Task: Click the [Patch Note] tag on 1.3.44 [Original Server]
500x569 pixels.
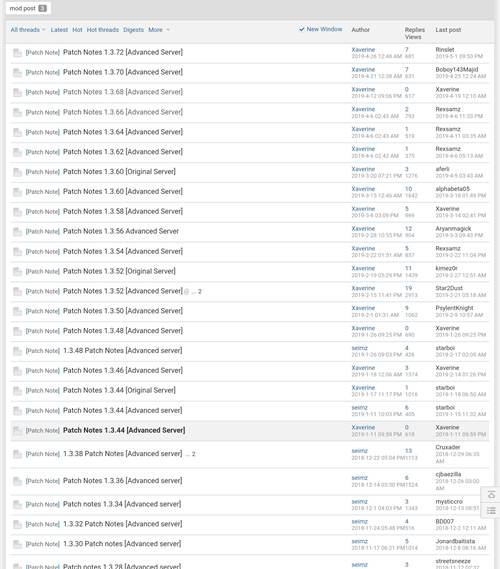Action: click(42, 391)
